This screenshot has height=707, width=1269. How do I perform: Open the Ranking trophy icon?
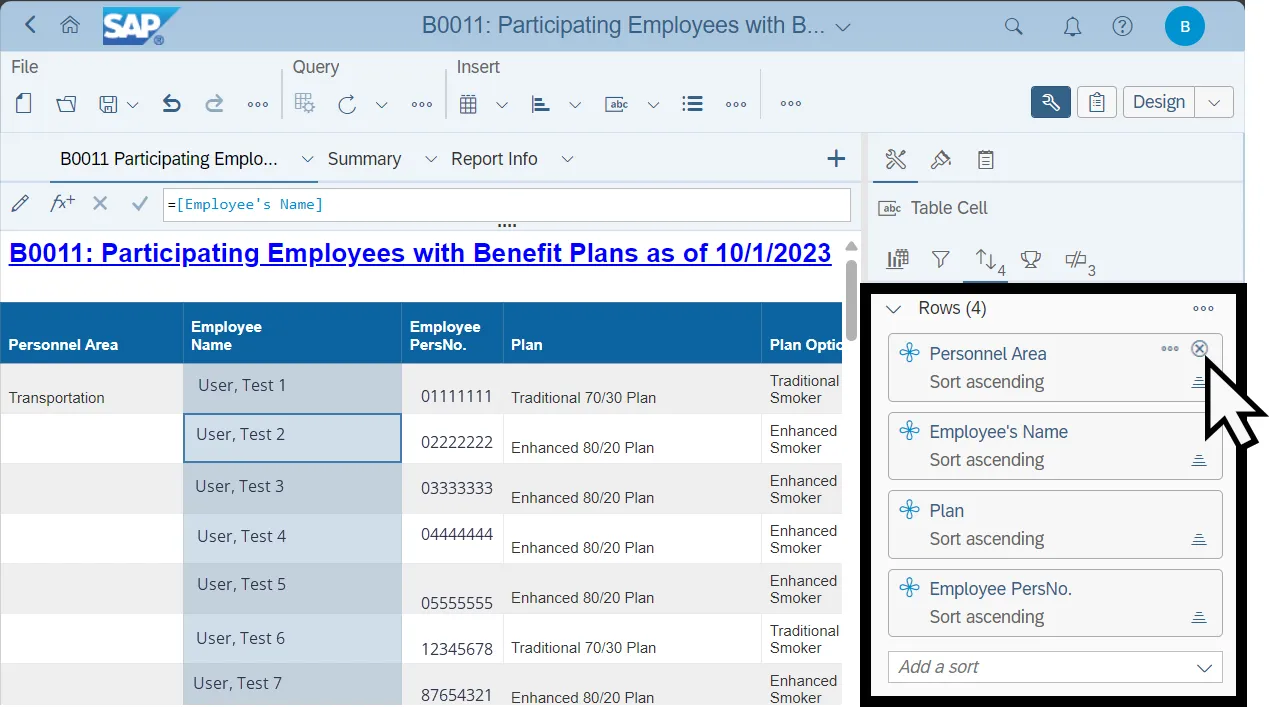pyautogui.click(x=1030, y=260)
